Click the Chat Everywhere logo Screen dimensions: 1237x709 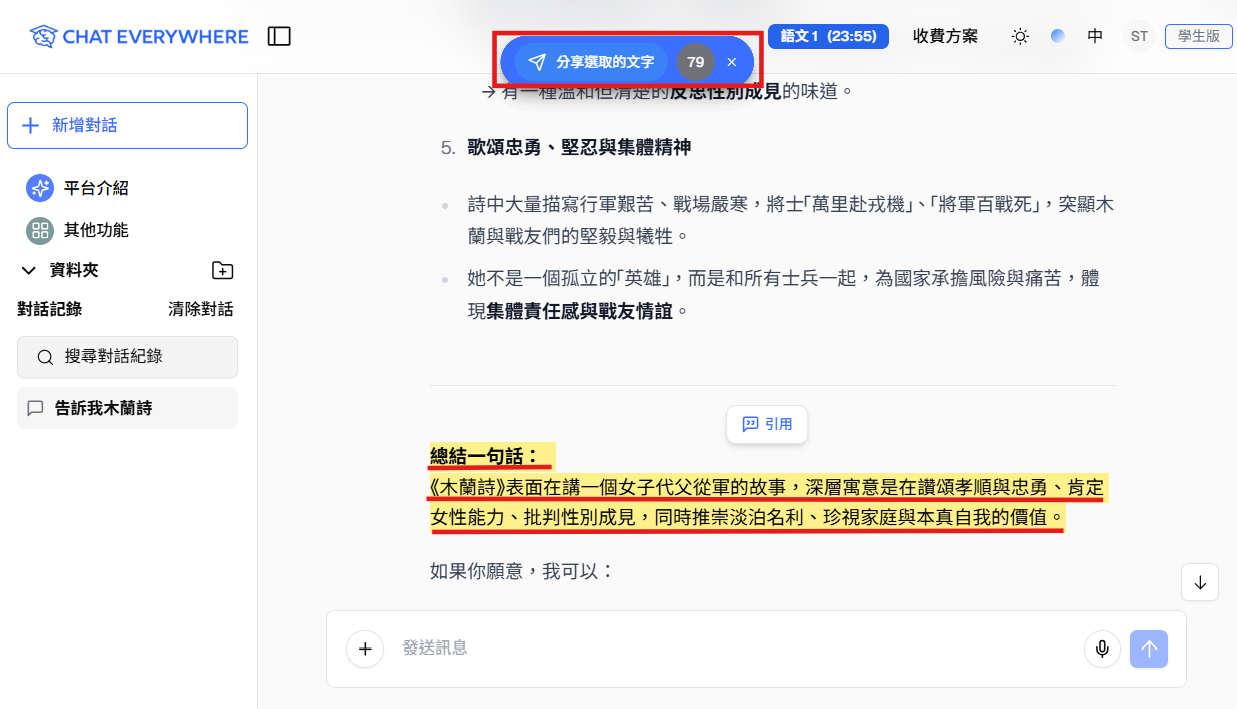click(x=138, y=37)
